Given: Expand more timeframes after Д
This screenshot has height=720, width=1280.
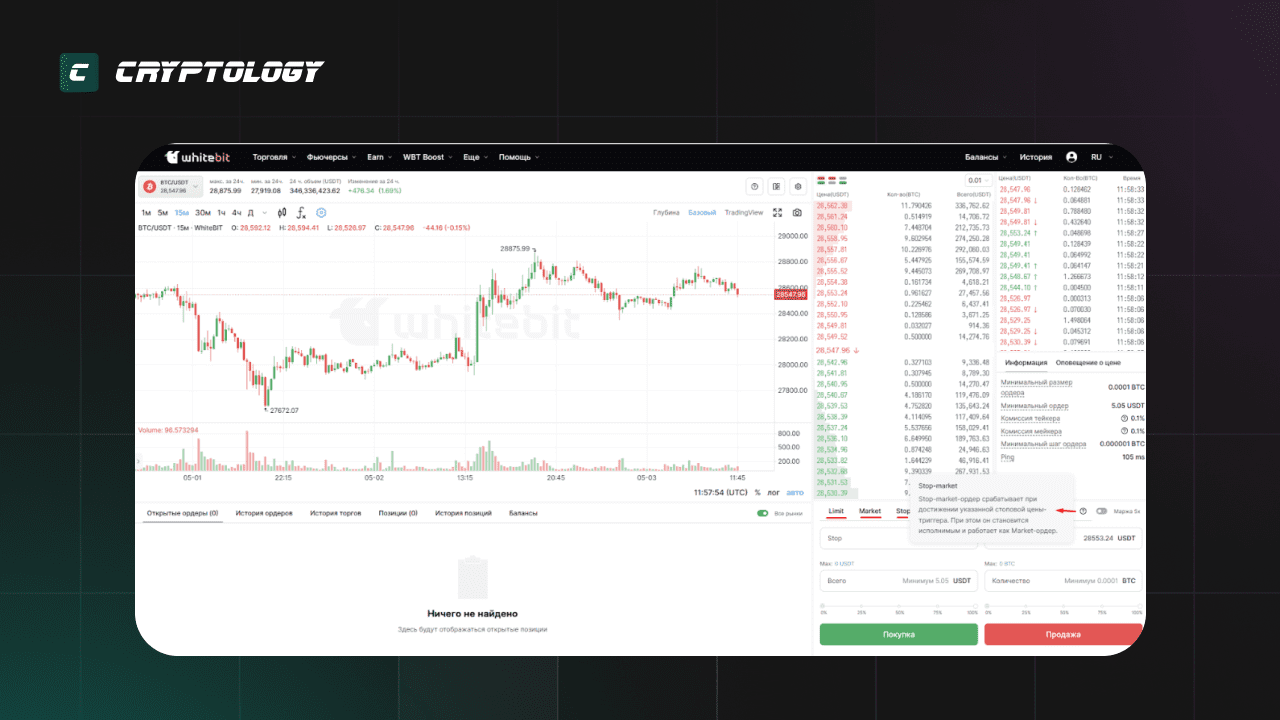Looking at the screenshot, I should [263, 212].
